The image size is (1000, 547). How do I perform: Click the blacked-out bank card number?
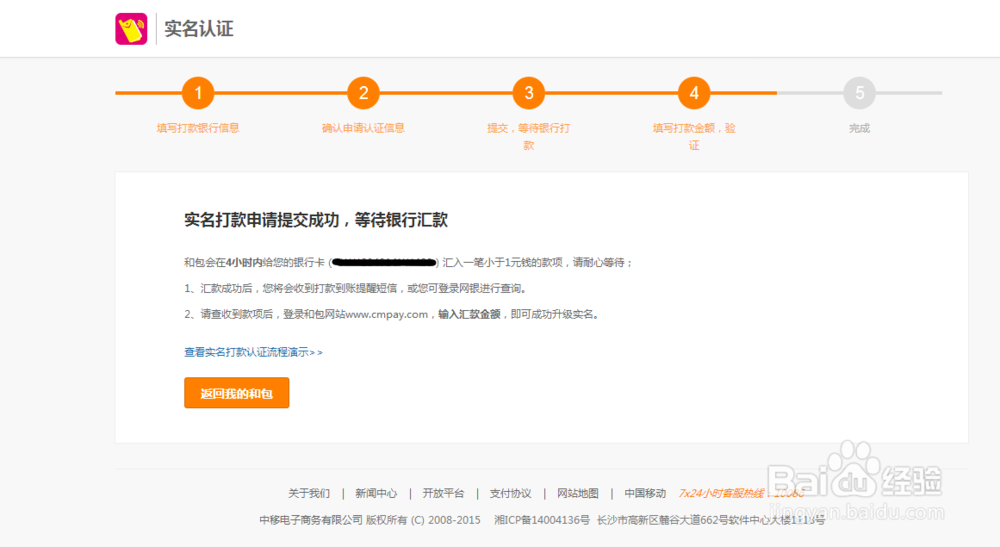384,262
